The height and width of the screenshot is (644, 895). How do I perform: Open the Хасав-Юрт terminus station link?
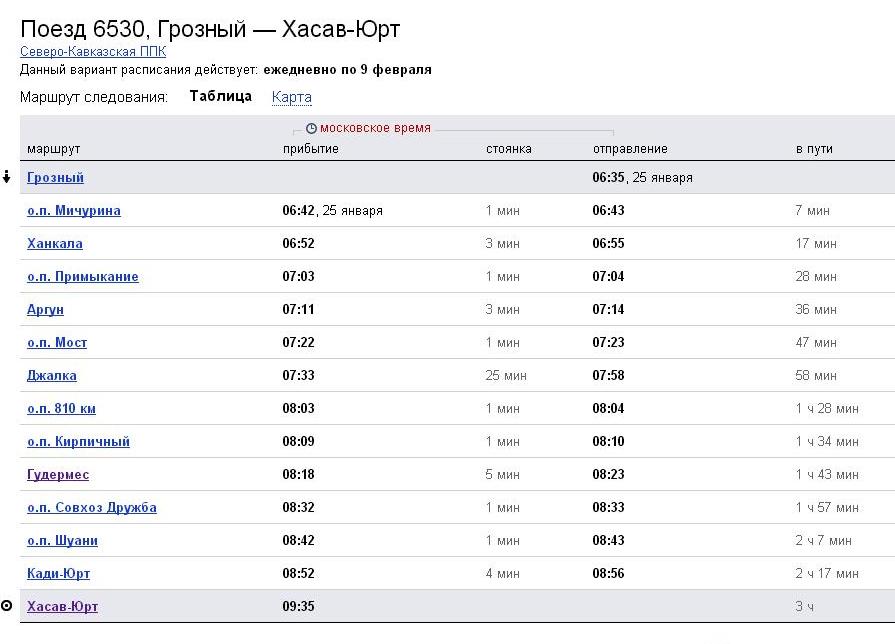pyautogui.click(x=63, y=607)
